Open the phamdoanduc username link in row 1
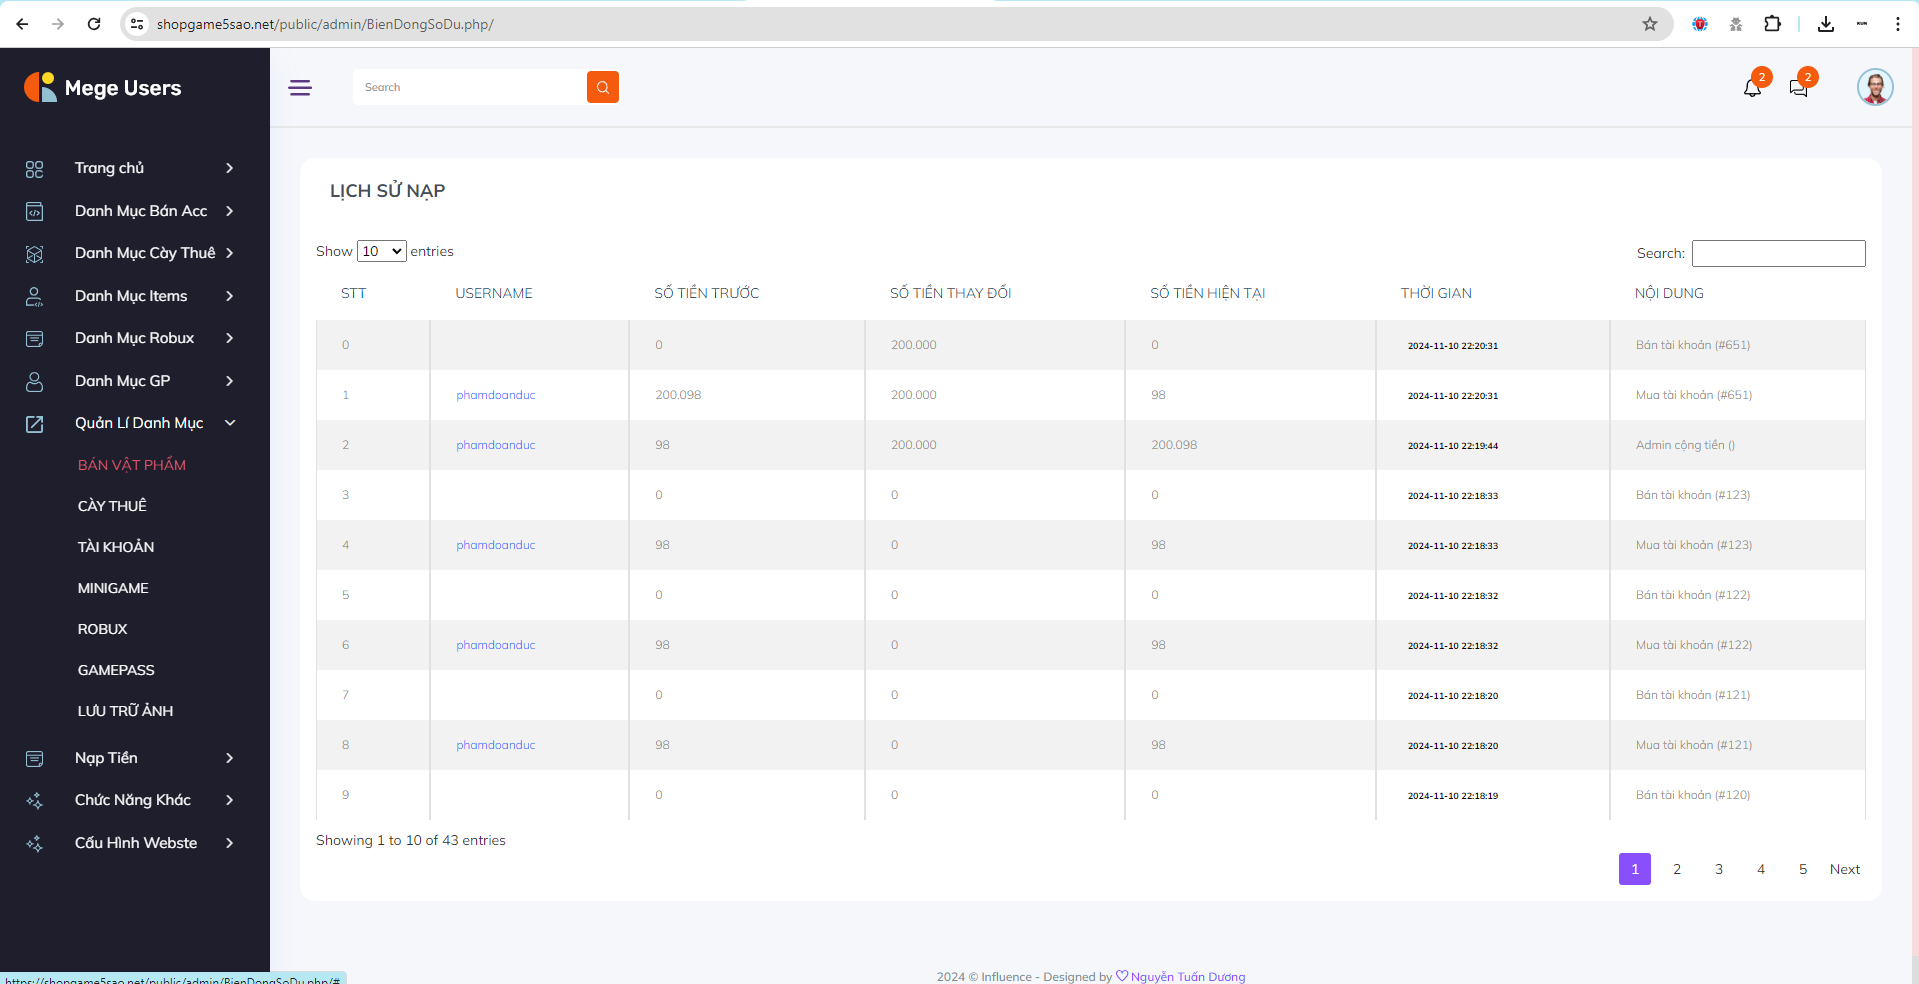The width and height of the screenshot is (1919, 984). pos(496,395)
